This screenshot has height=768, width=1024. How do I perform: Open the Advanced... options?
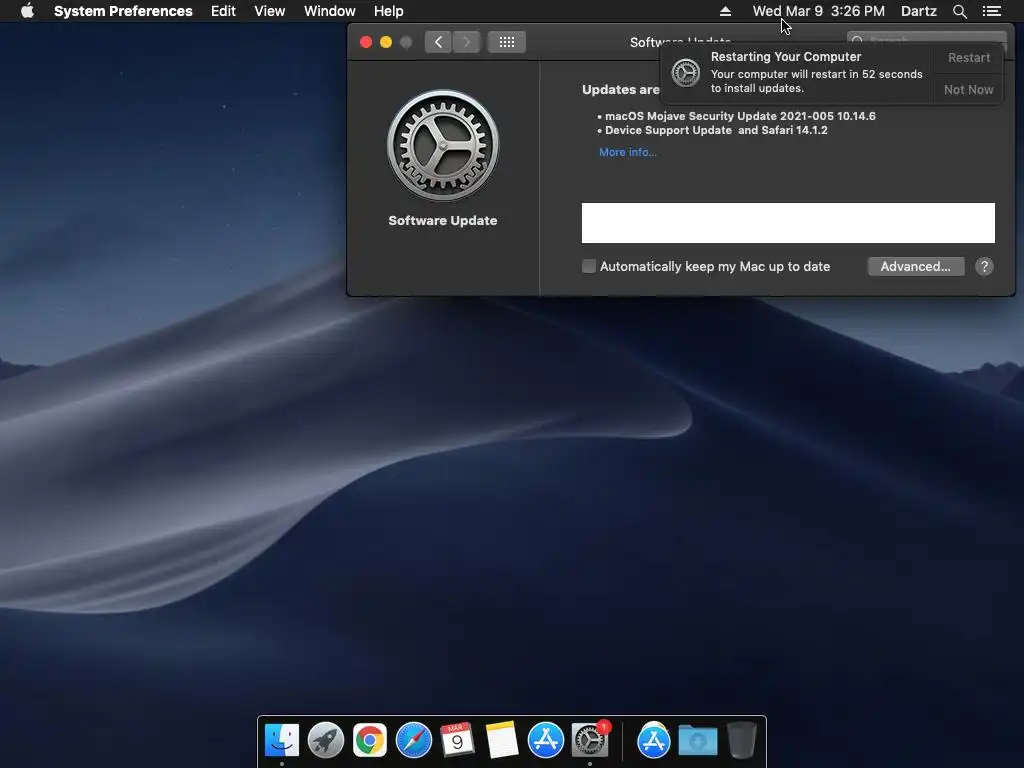coord(916,266)
